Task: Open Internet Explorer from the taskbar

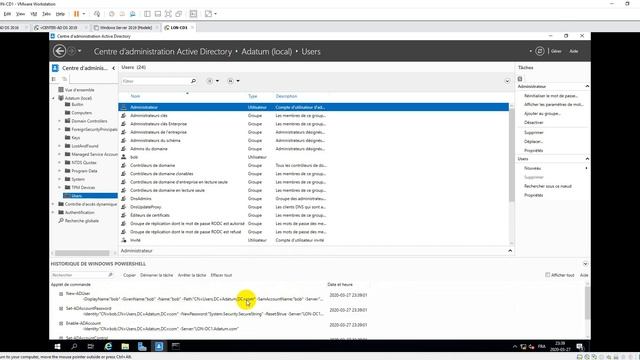Action: point(108,346)
